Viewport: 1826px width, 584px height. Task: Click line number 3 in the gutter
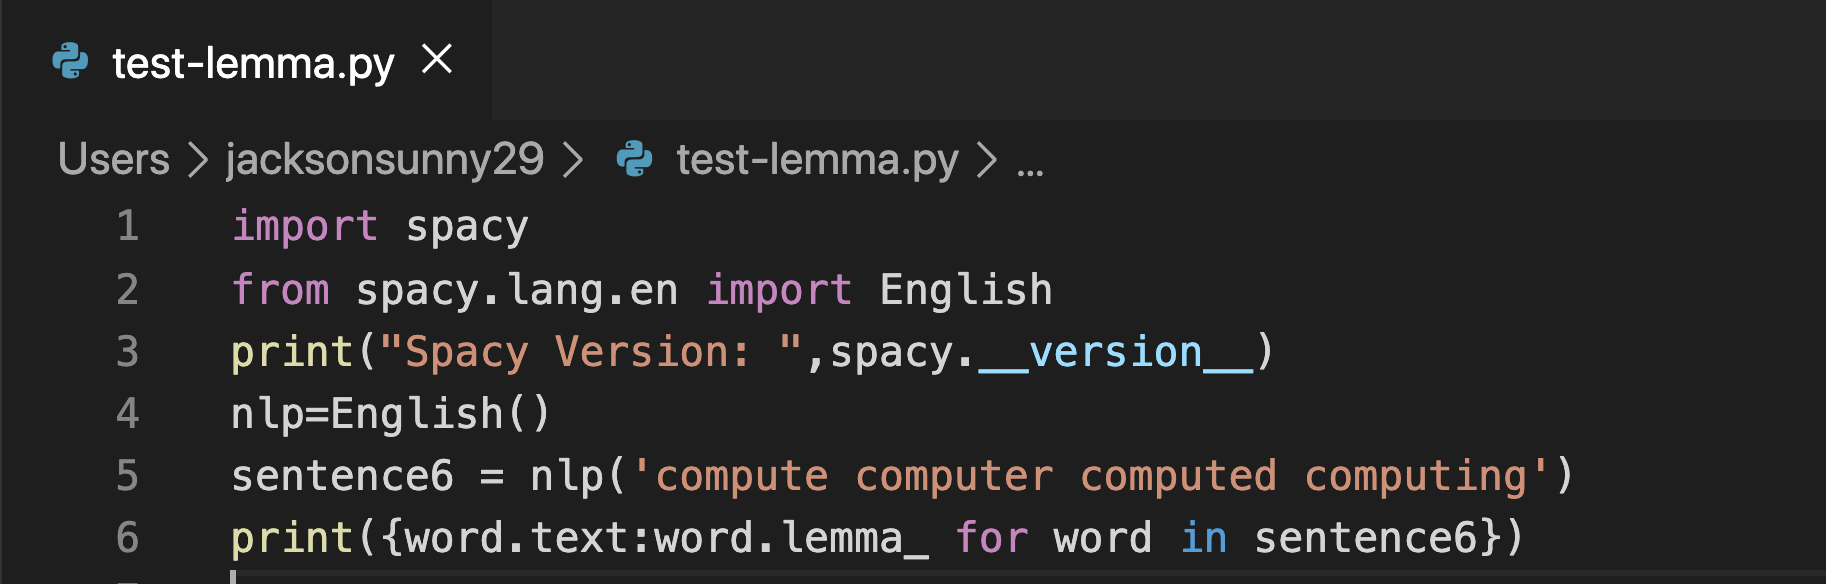[127, 351]
